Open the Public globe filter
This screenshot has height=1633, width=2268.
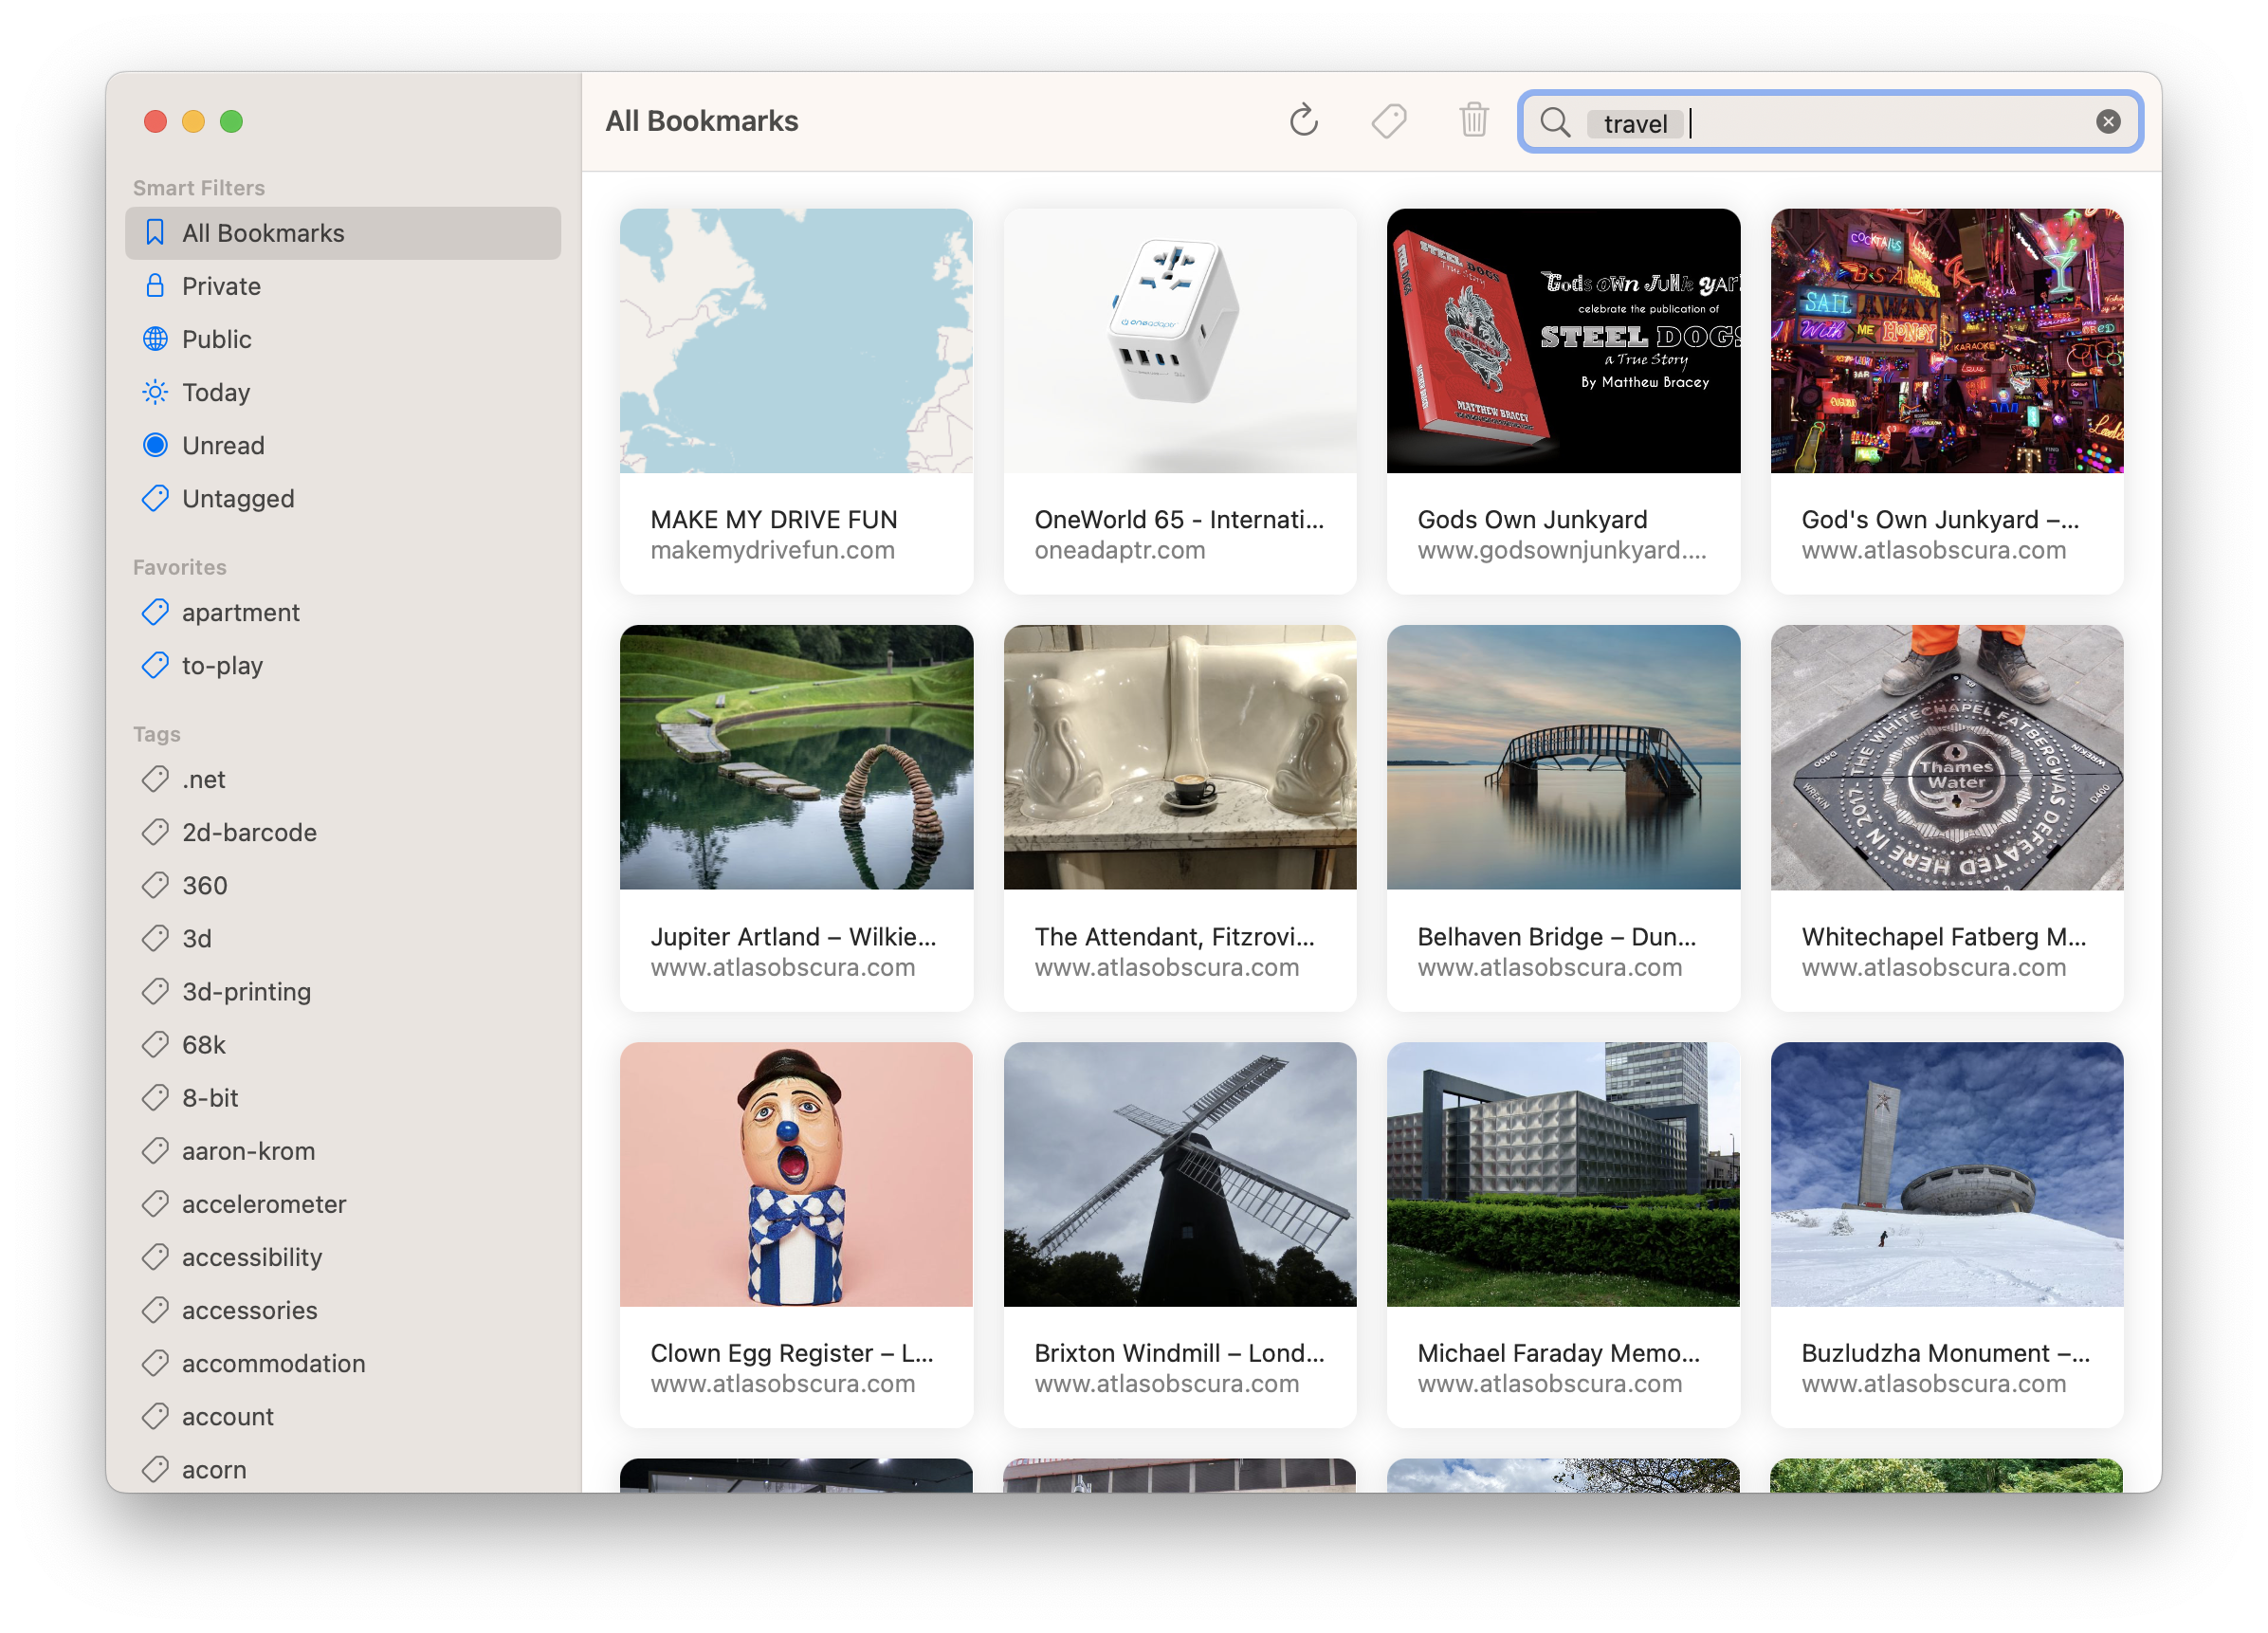[x=216, y=339]
